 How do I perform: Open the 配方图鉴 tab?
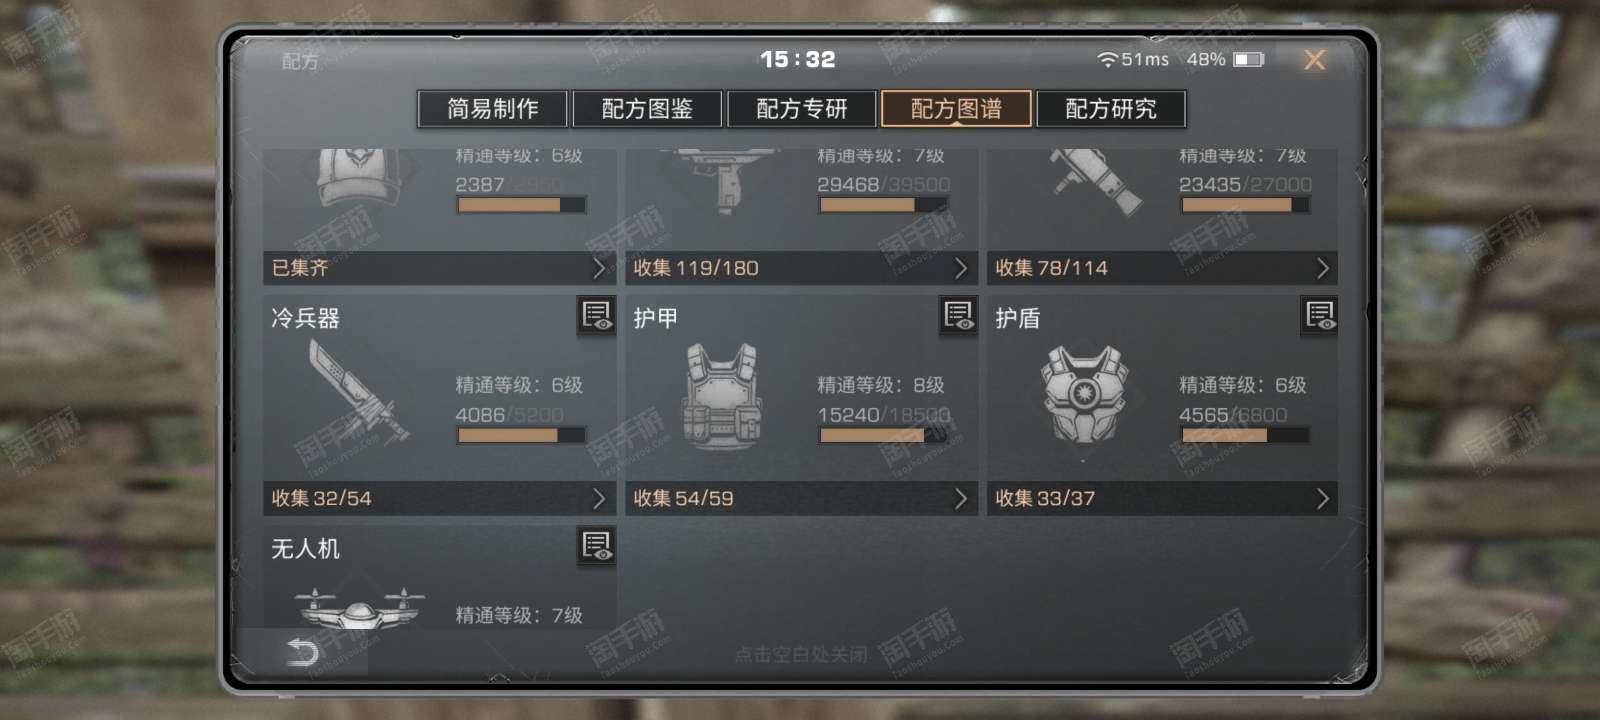click(x=647, y=109)
